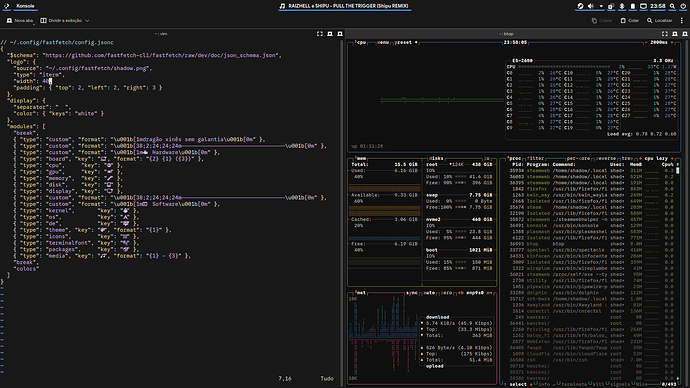
Task: Click the Localizar (find) toolbar button
Action: tap(659, 21)
